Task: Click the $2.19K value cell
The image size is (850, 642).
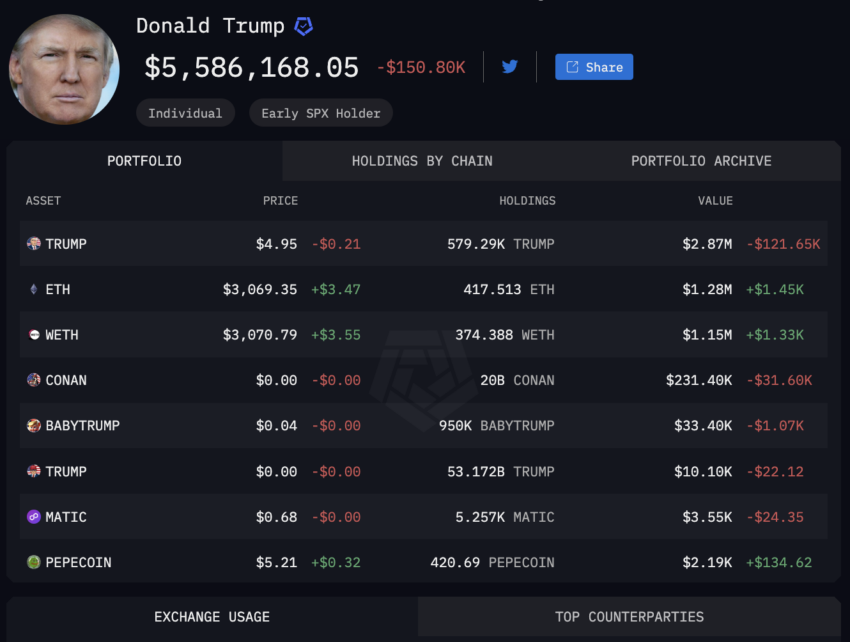Action: [707, 563]
